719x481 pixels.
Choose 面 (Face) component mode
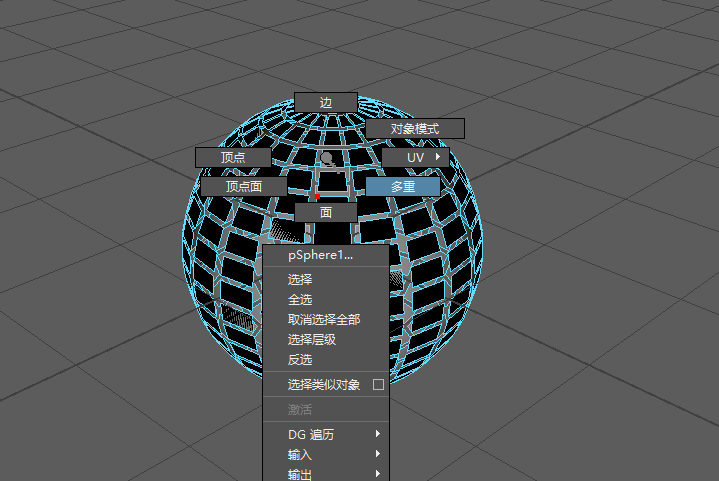(x=326, y=212)
